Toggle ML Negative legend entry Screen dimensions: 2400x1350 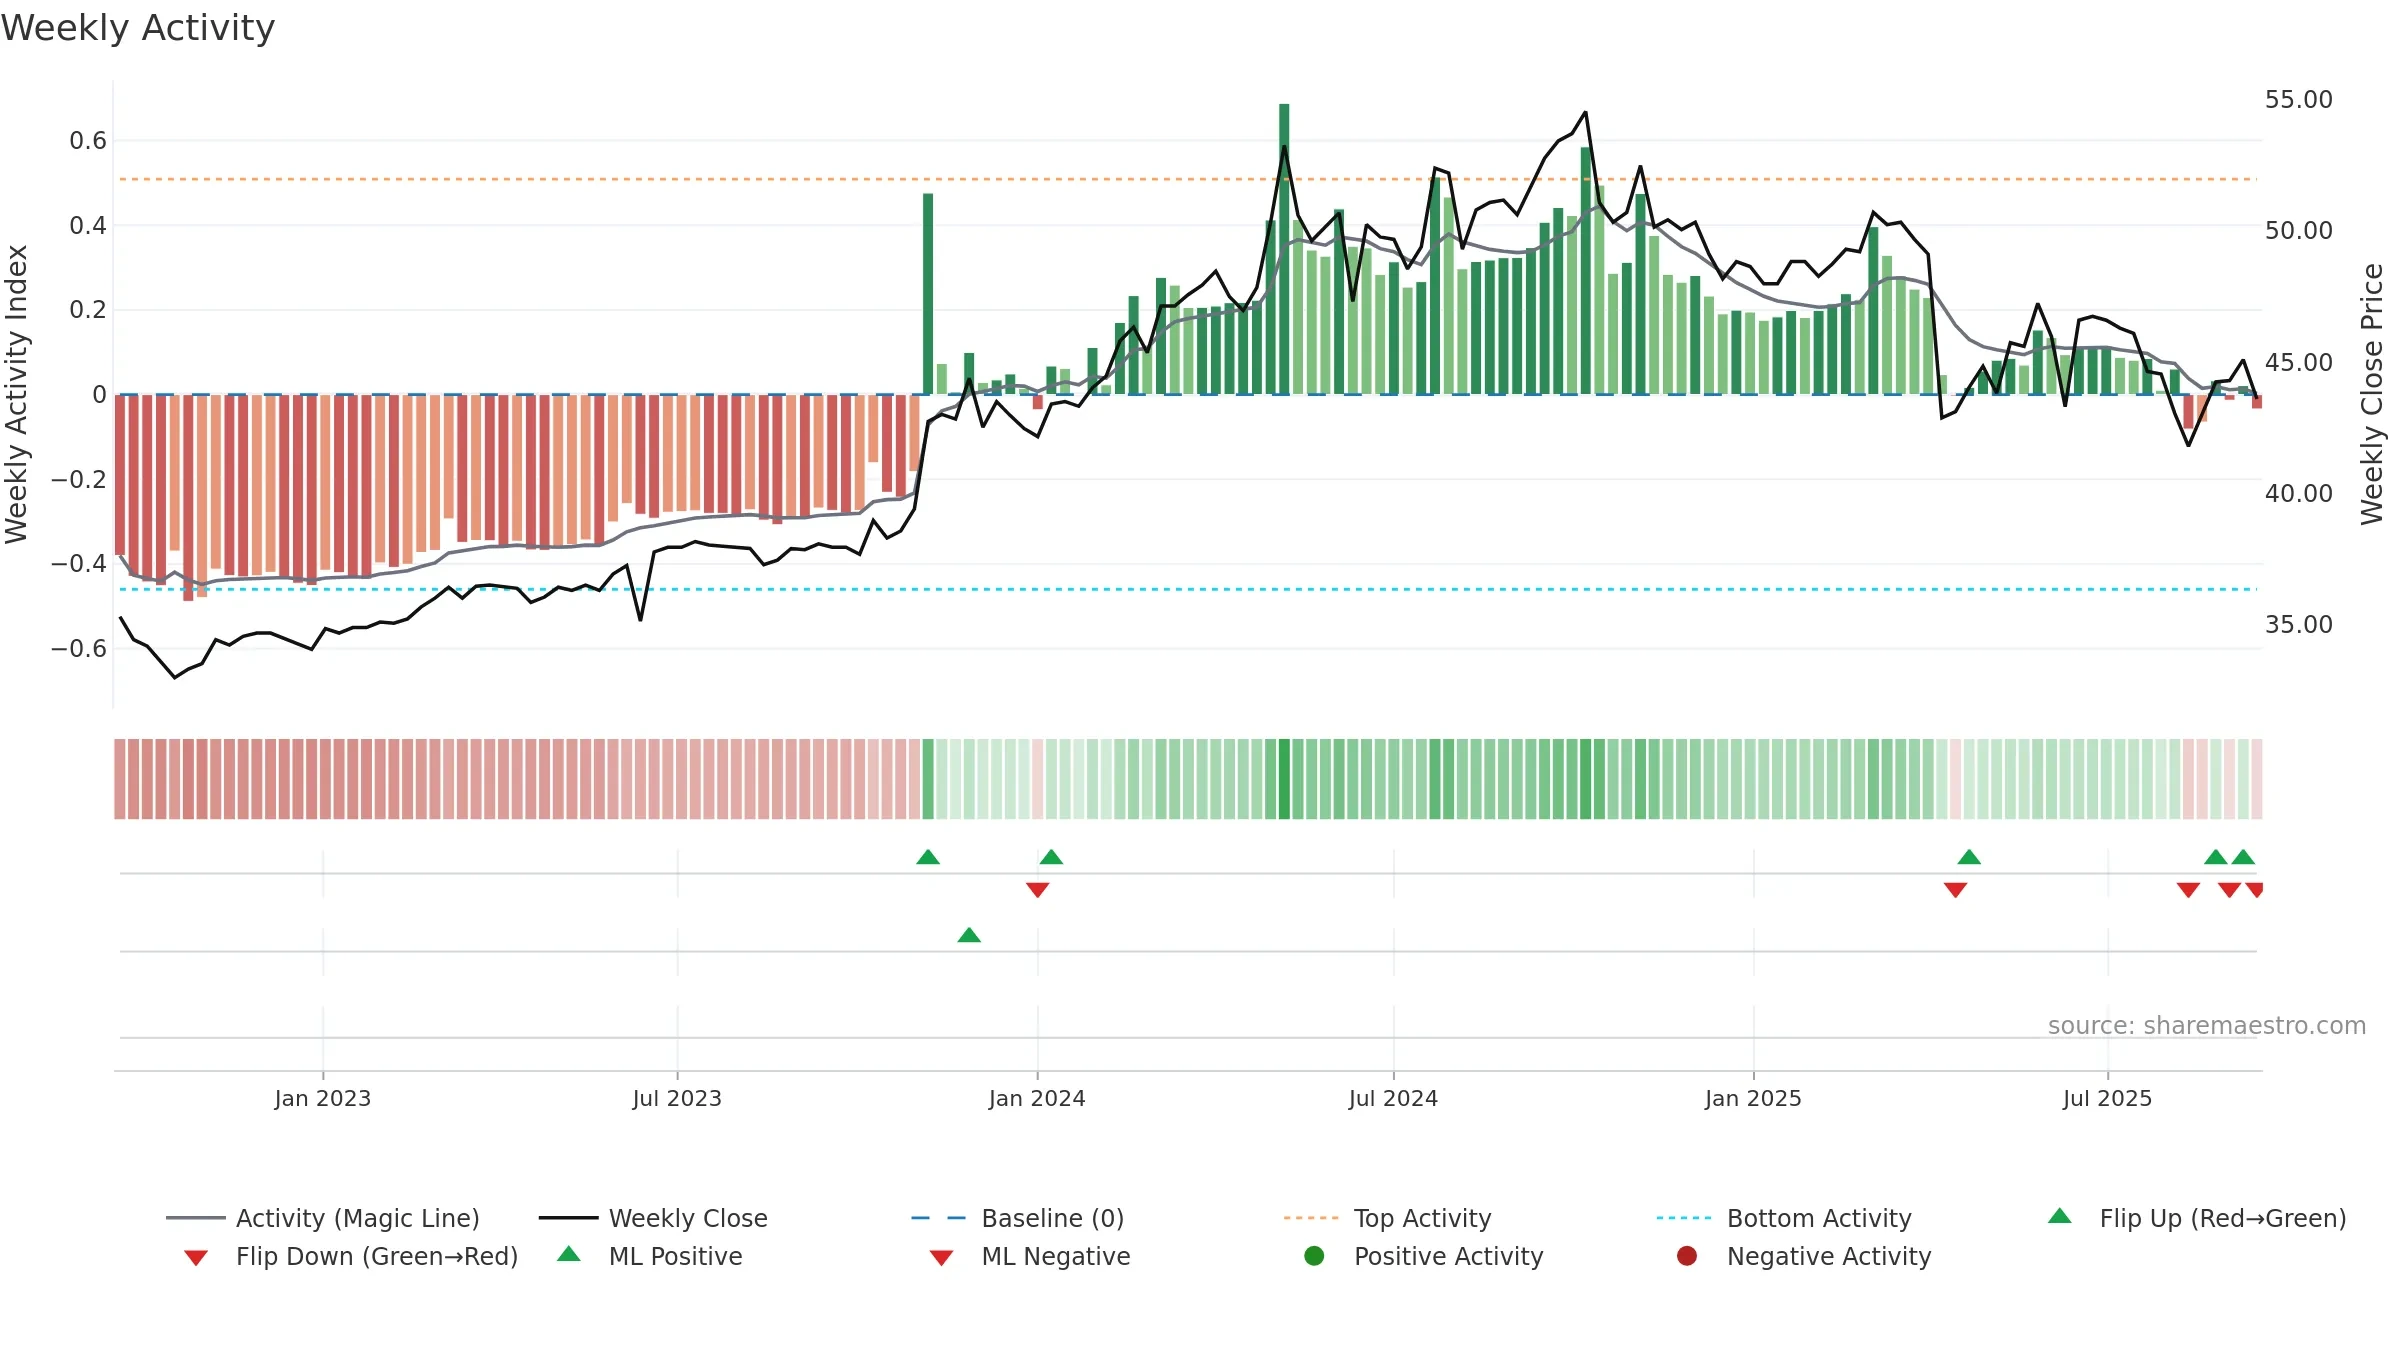pos(1030,1256)
